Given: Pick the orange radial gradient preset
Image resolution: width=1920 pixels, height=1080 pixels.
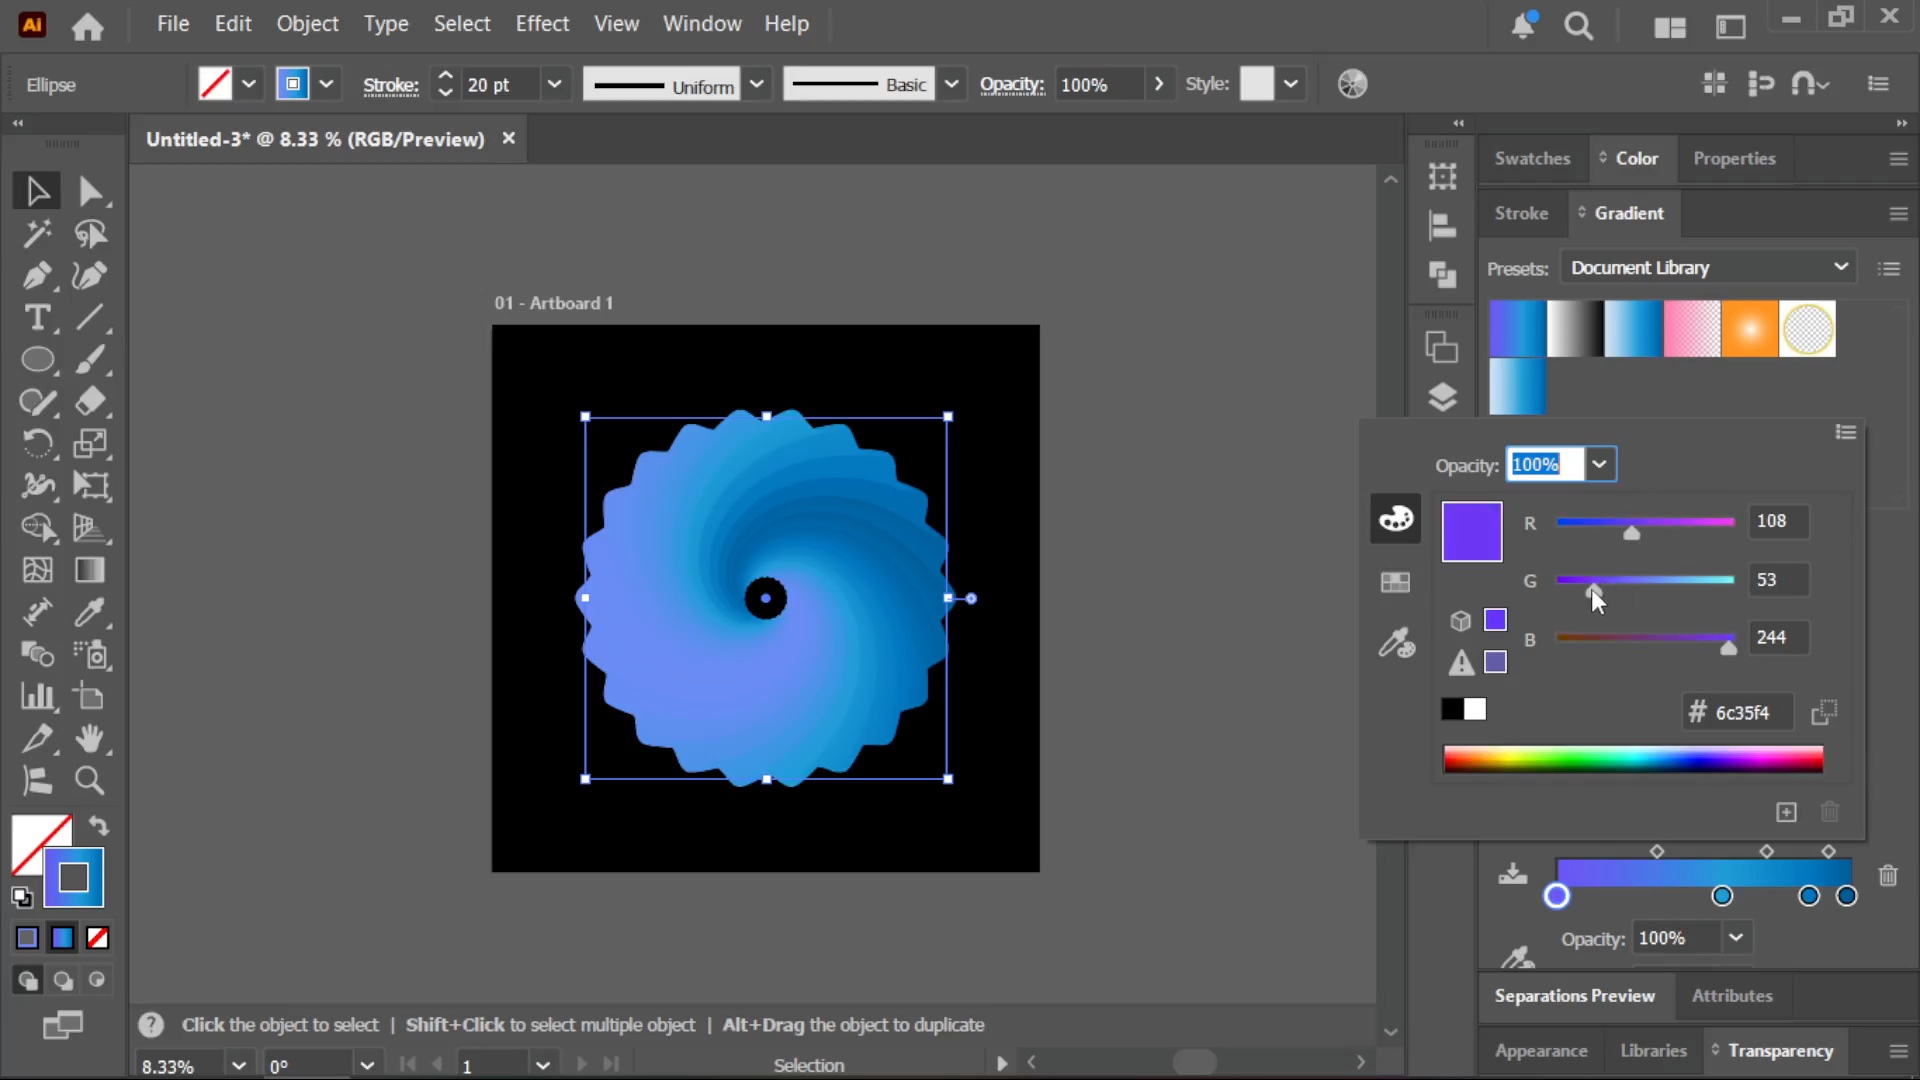Looking at the screenshot, I should 1749,329.
